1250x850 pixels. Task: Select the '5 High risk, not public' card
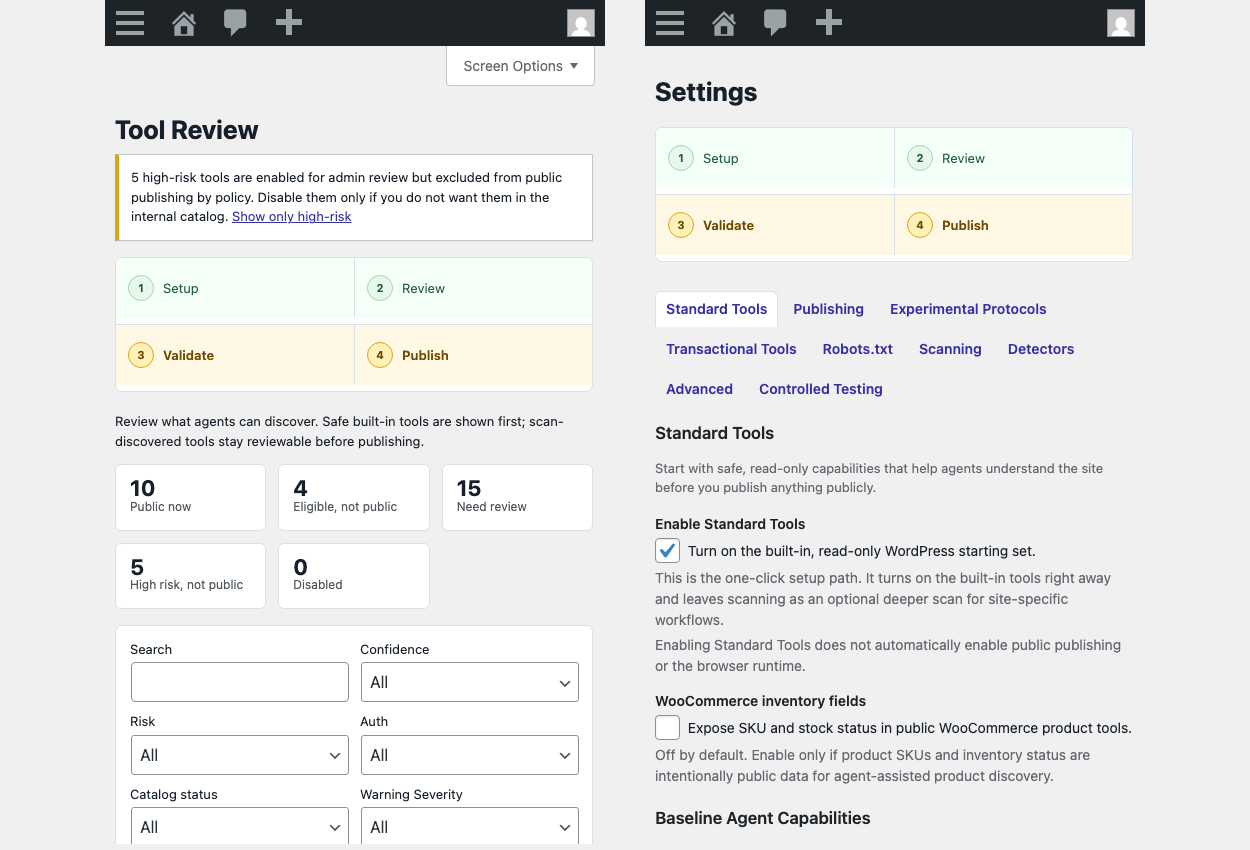[x=191, y=576]
